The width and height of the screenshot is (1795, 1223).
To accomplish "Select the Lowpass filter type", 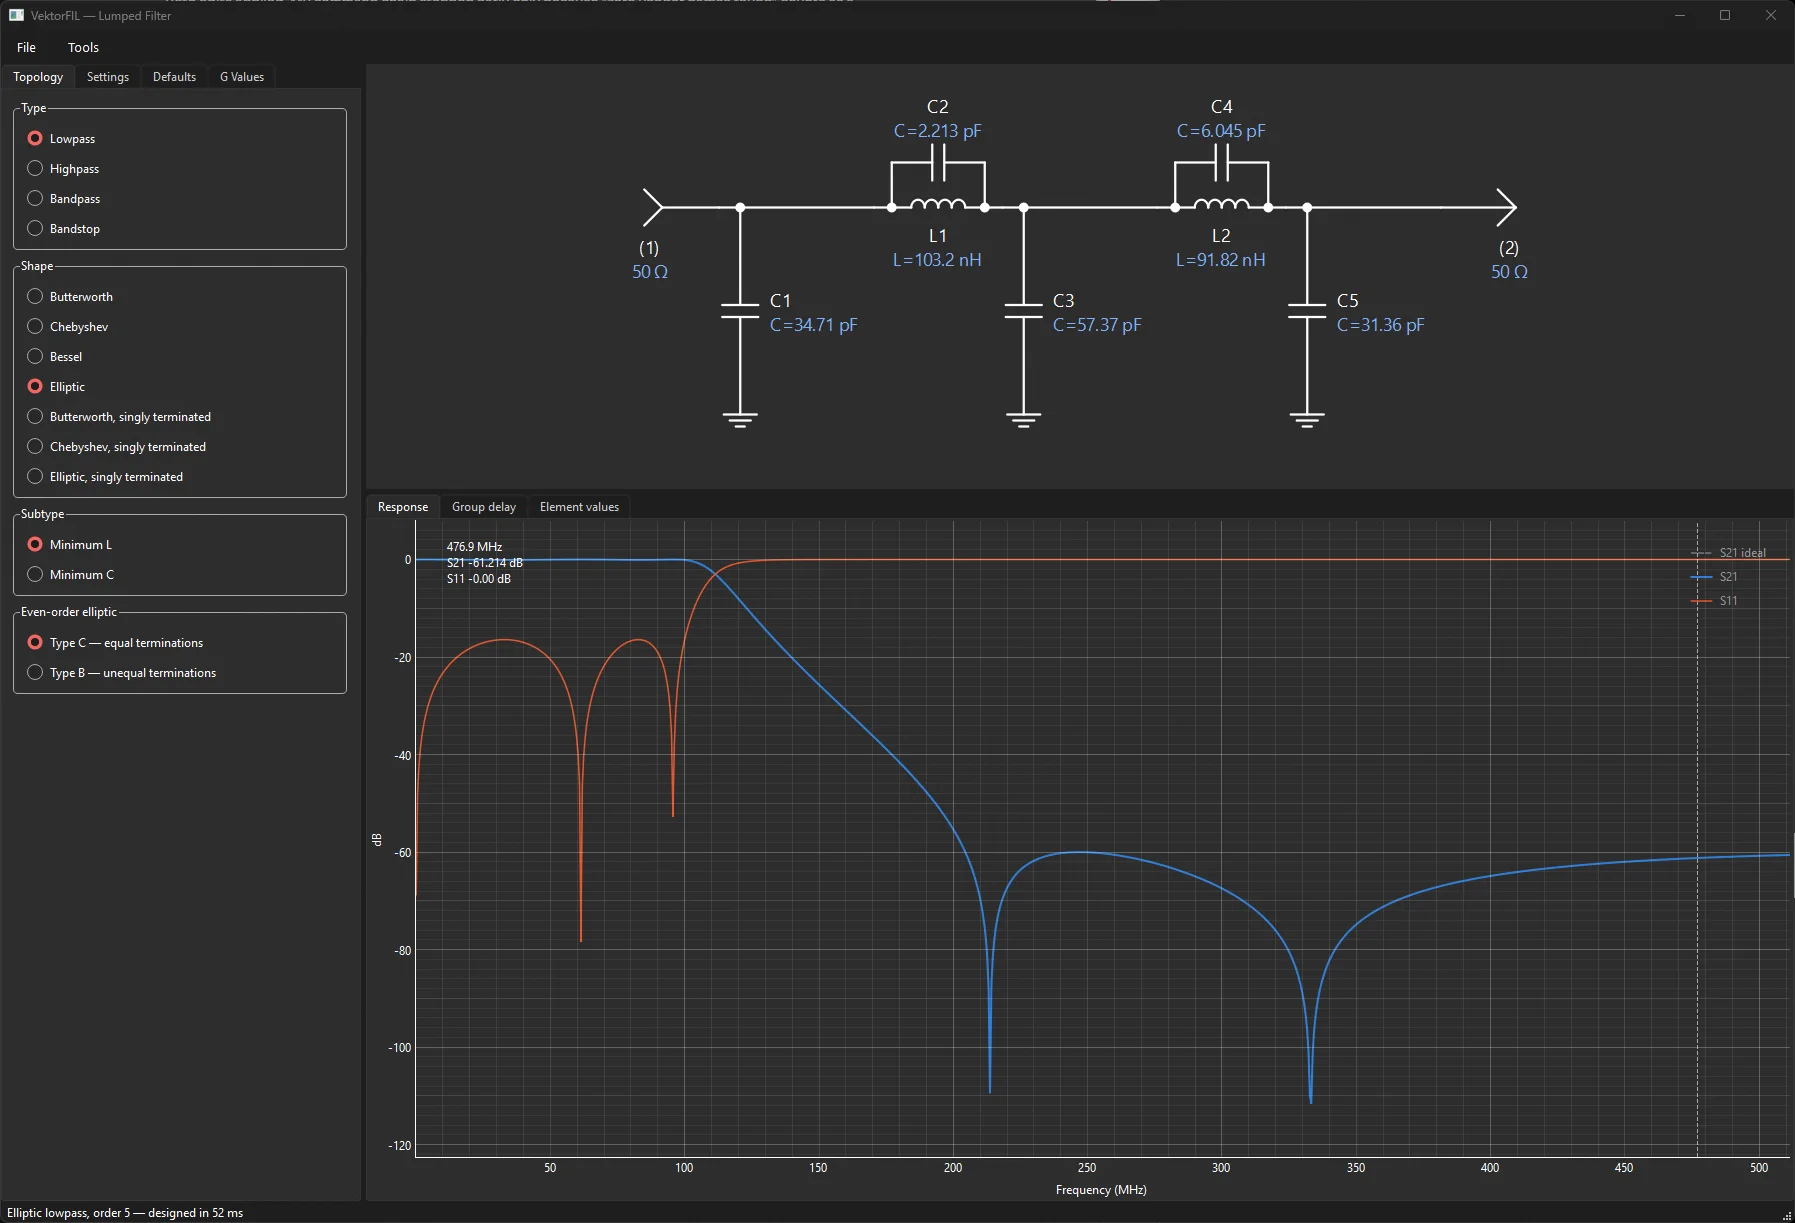I will [62, 139].
